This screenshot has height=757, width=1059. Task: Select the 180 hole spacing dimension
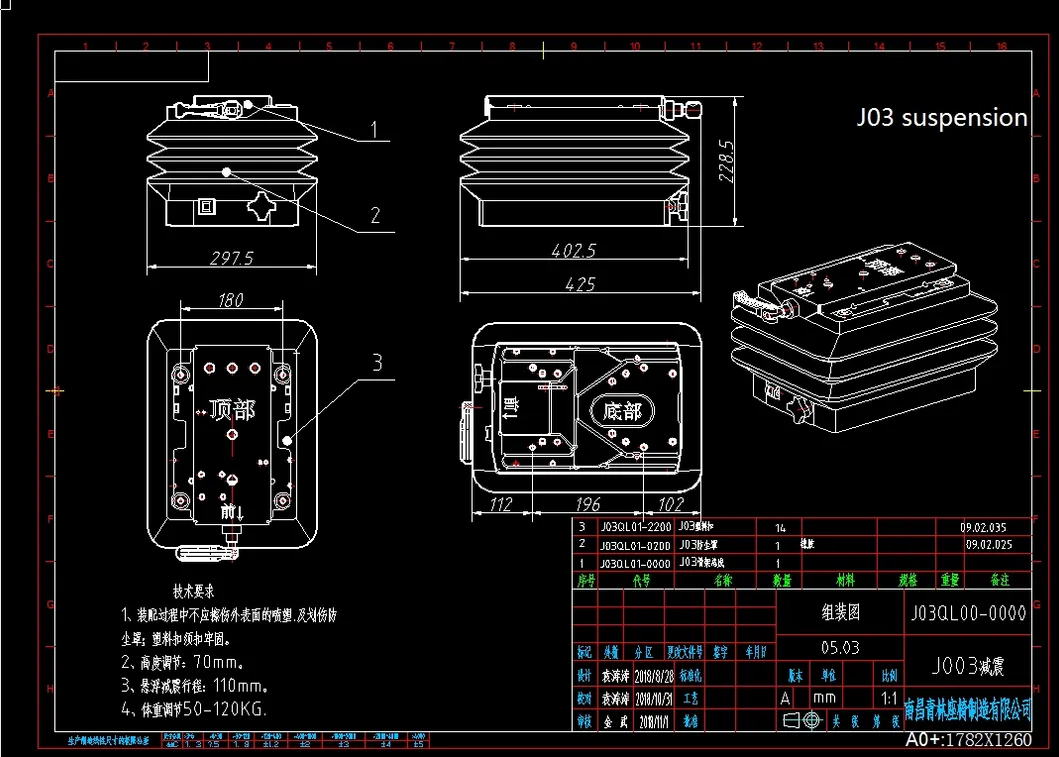230,300
